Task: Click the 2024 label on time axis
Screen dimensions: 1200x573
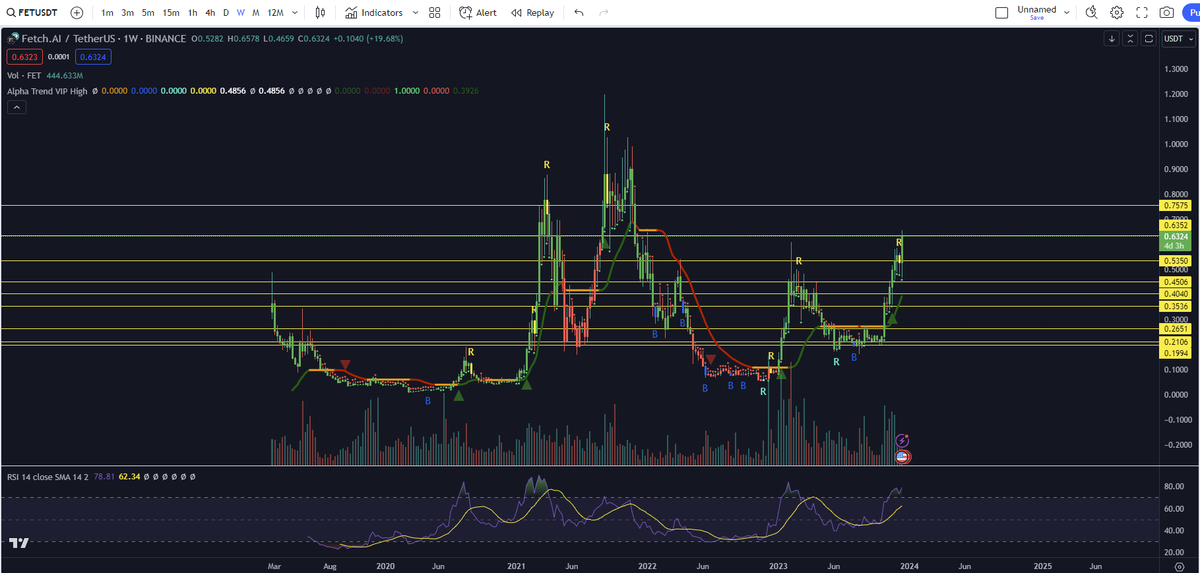Action: (x=910, y=565)
